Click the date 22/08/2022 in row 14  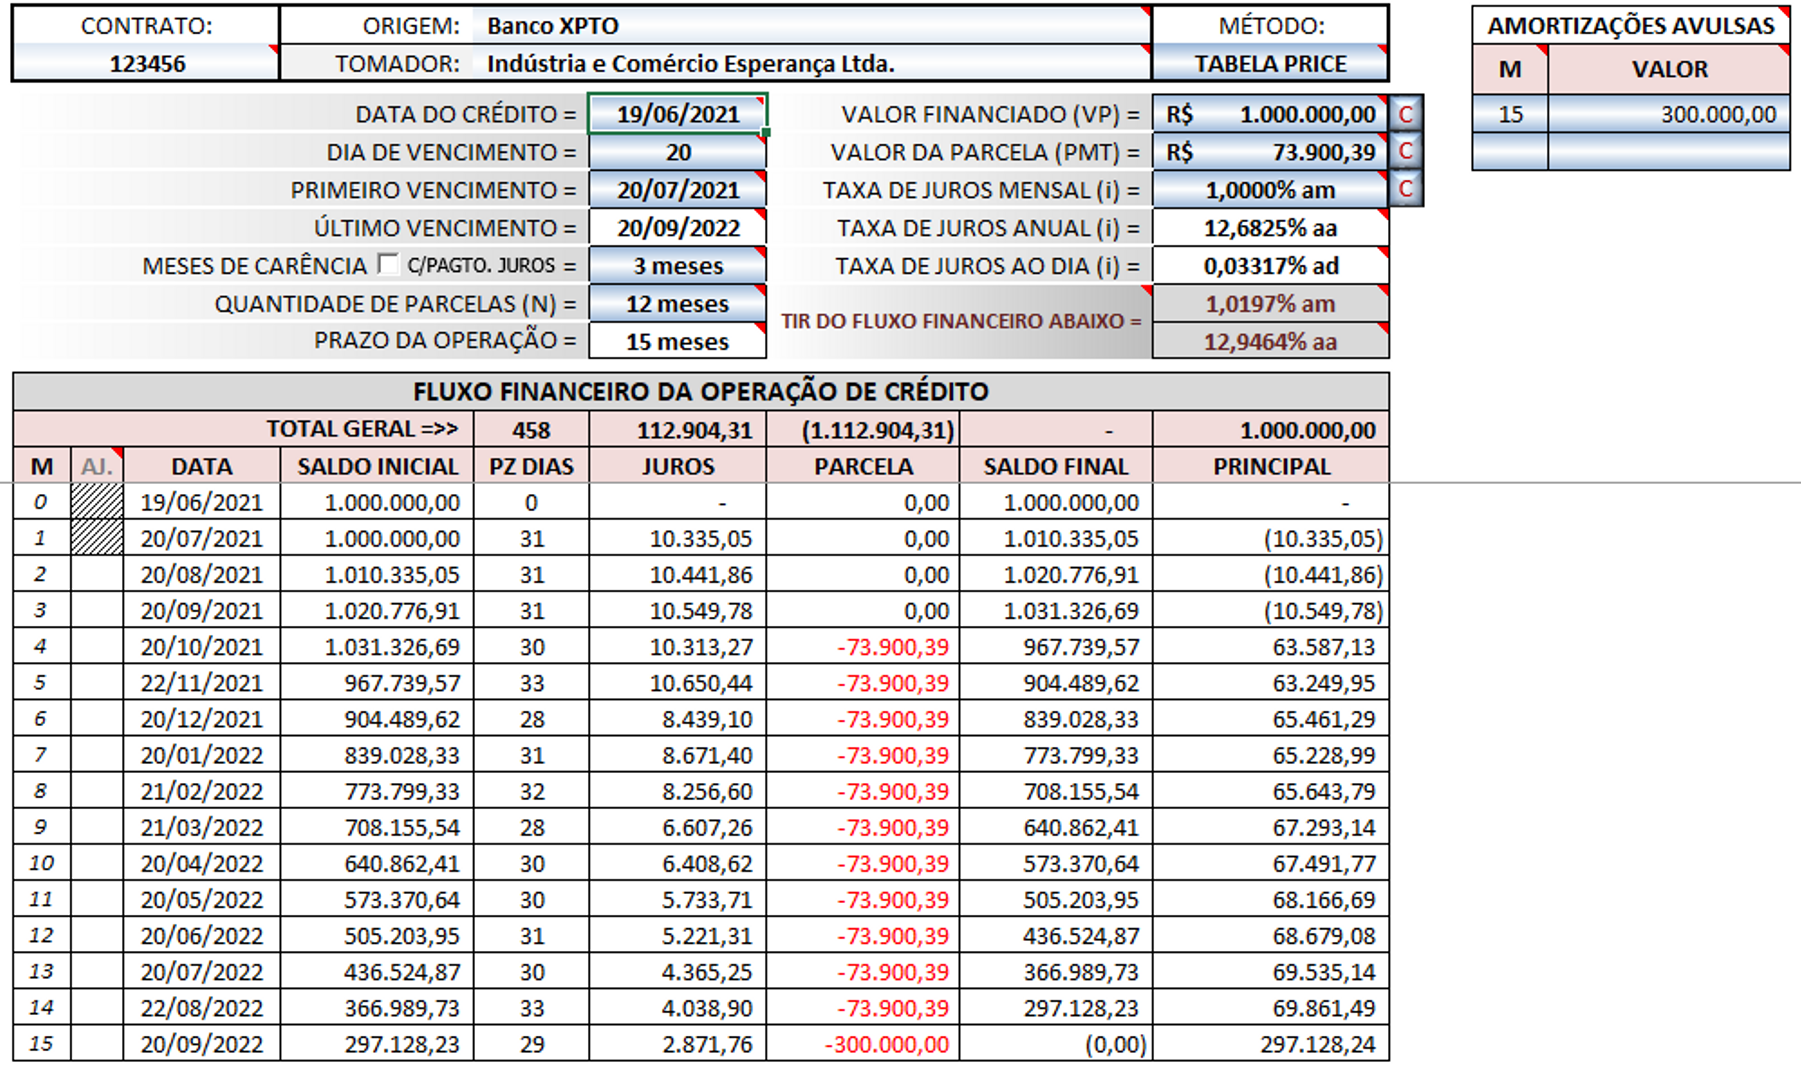[x=201, y=1007]
